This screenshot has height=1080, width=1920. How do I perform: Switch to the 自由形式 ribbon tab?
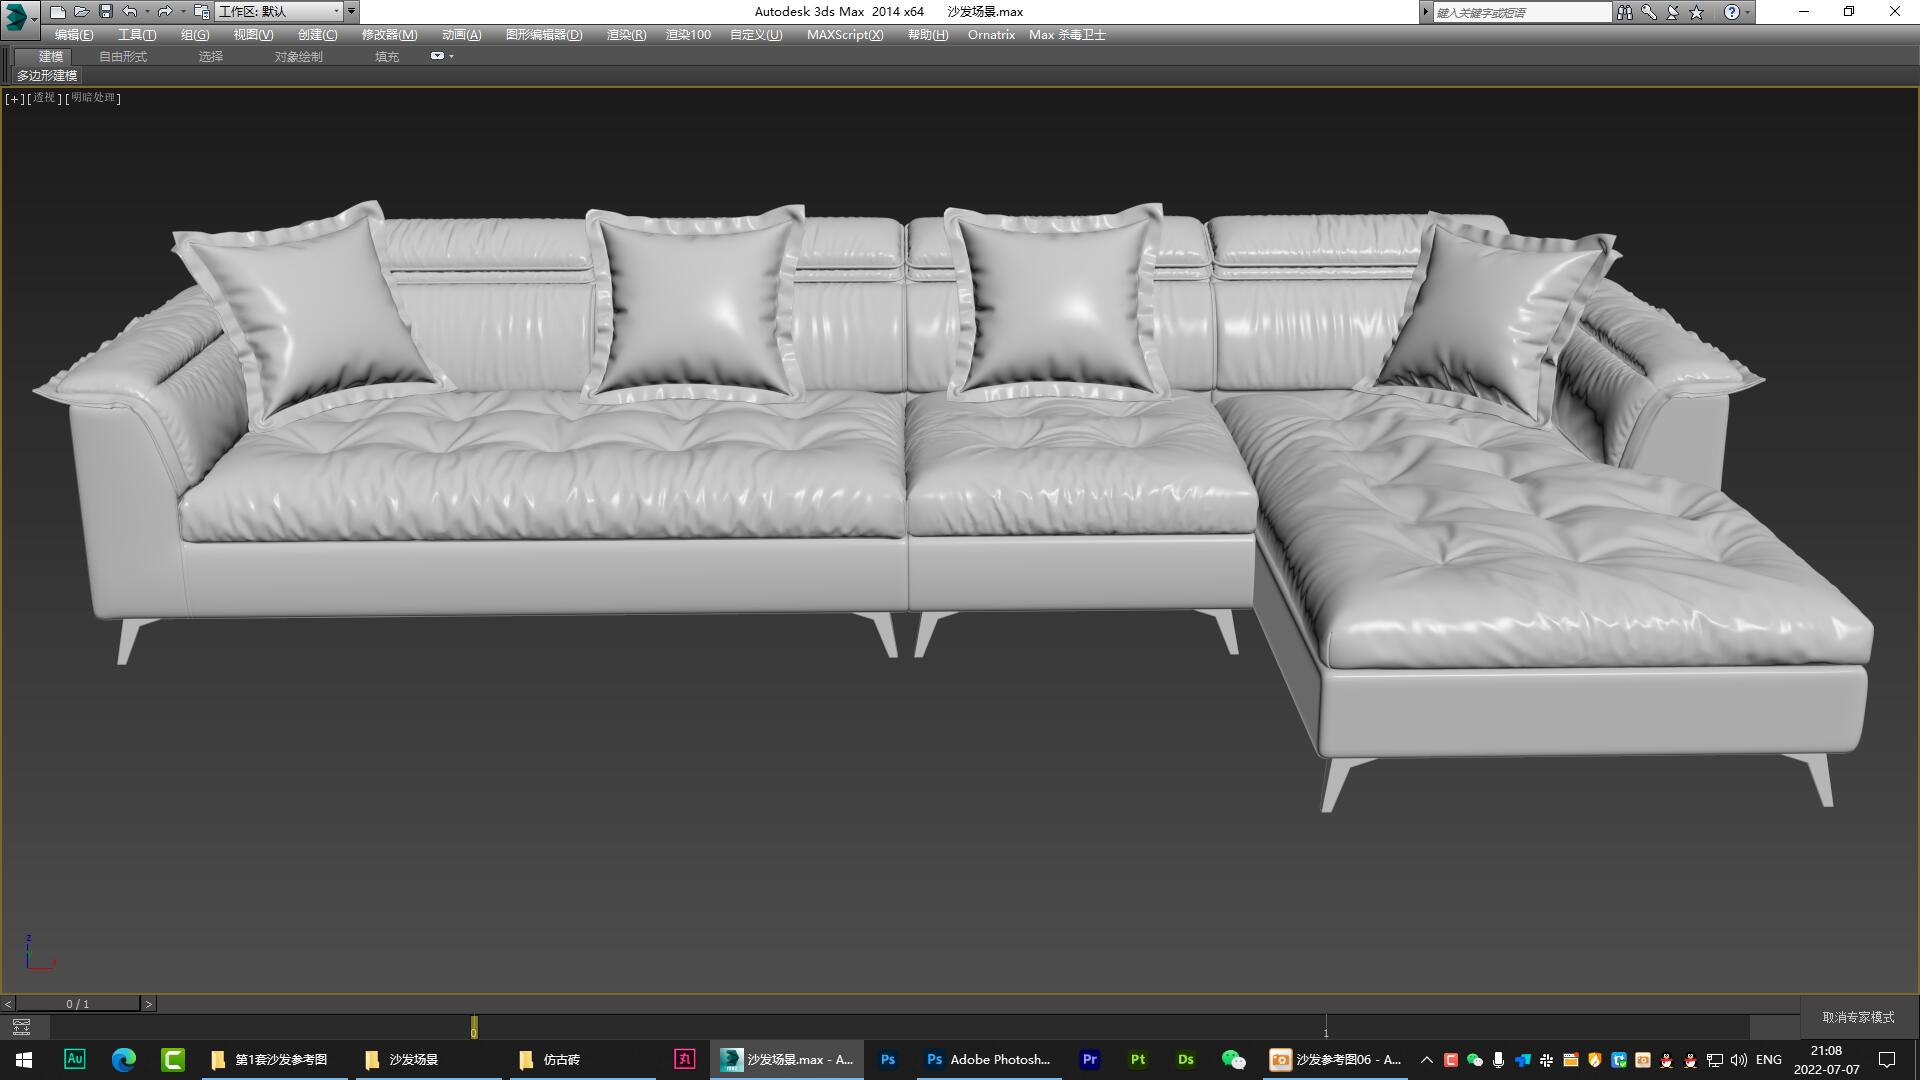tap(121, 56)
